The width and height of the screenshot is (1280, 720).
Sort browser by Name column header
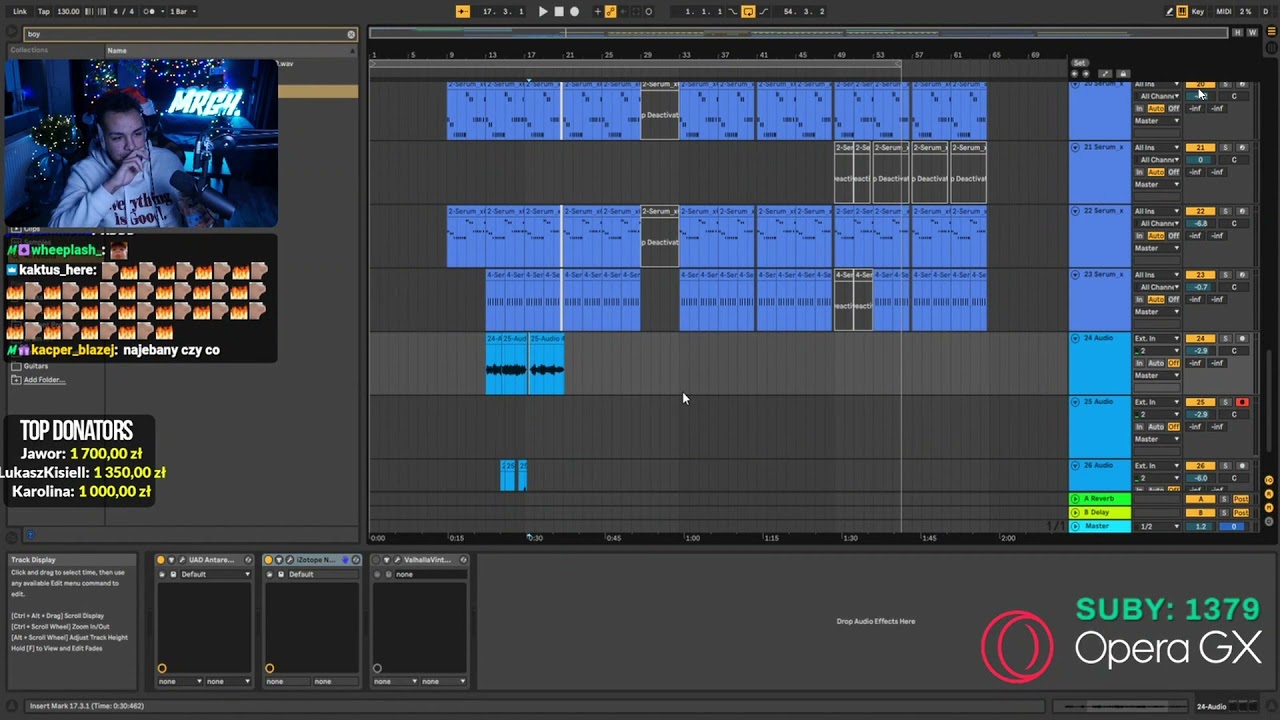(231, 50)
